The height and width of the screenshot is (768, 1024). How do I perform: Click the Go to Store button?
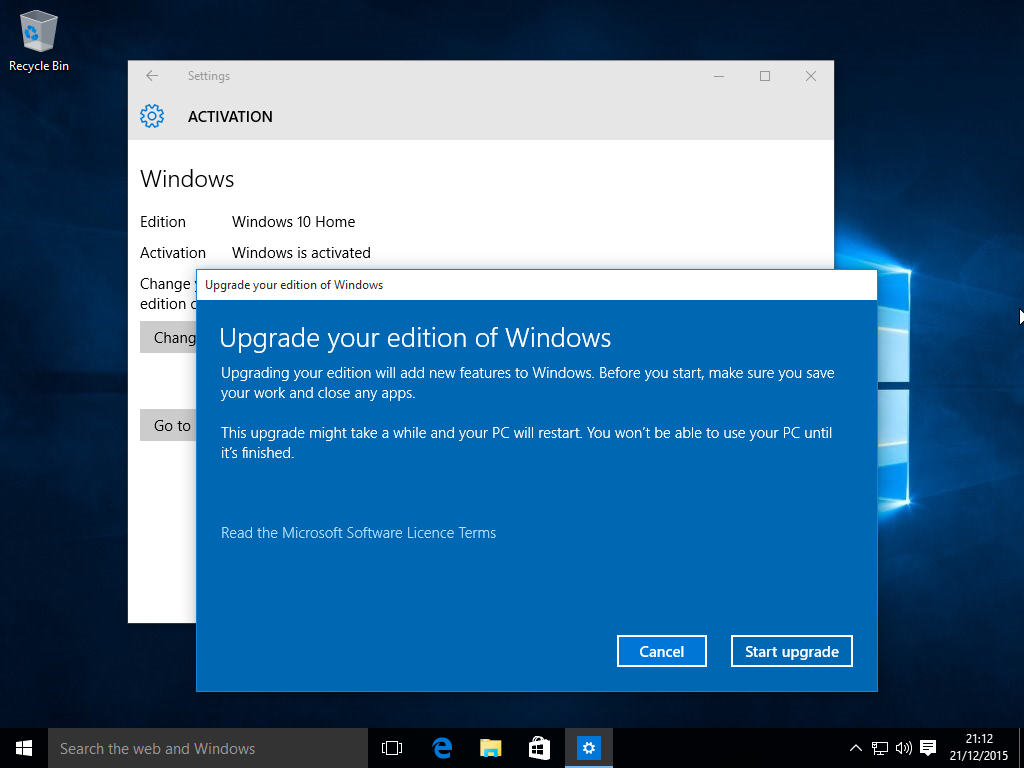pyautogui.click(x=170, y=425)
